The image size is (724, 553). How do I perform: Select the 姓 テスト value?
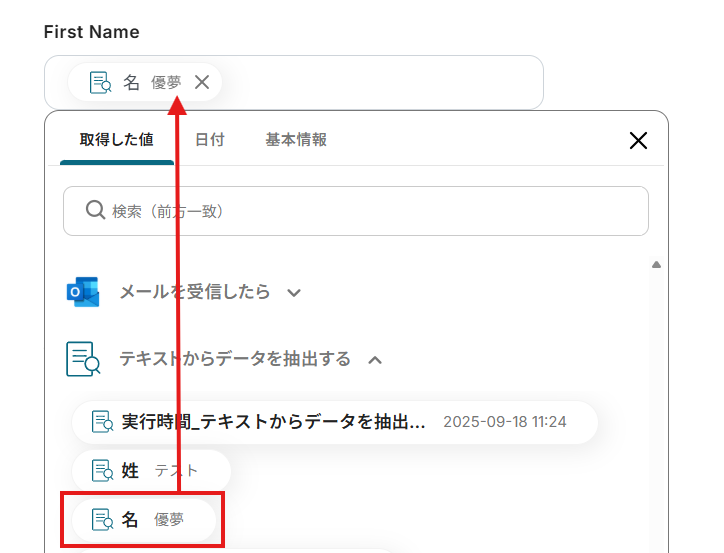(151, 470)
